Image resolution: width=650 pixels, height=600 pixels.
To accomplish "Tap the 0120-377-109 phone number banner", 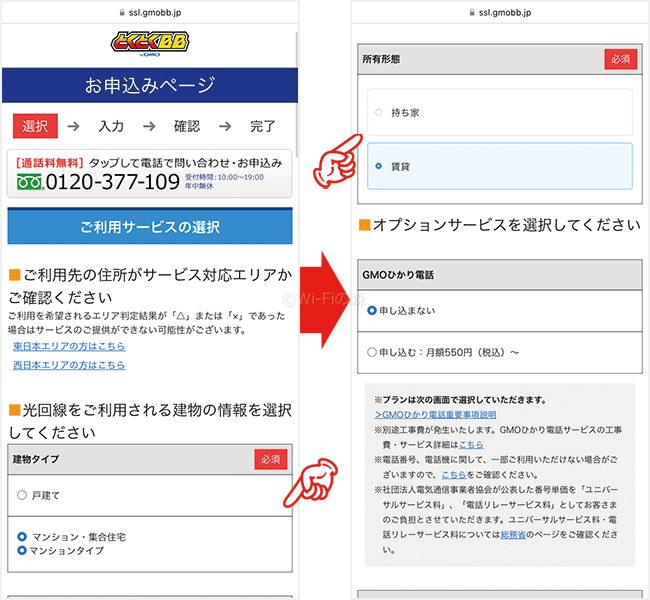I will pyautogui.click(x=150, y=174).
